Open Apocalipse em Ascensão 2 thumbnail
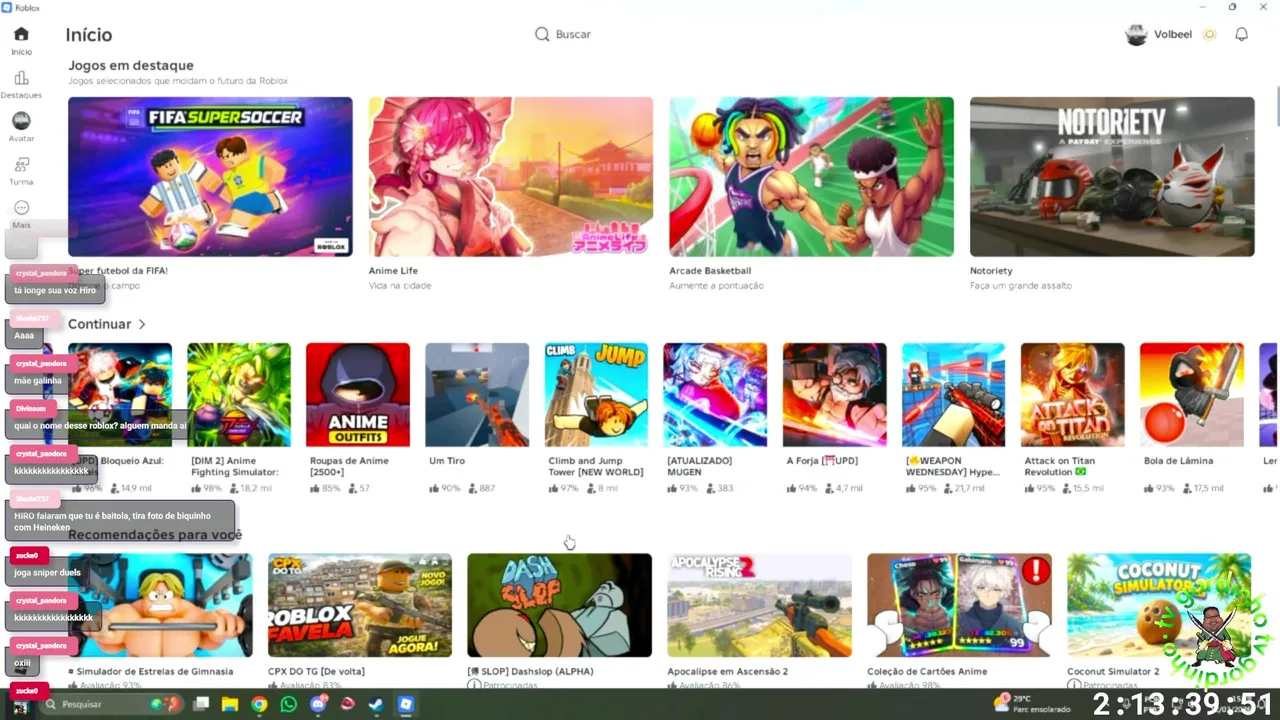Screen dimensions: 1280x720 759,605
